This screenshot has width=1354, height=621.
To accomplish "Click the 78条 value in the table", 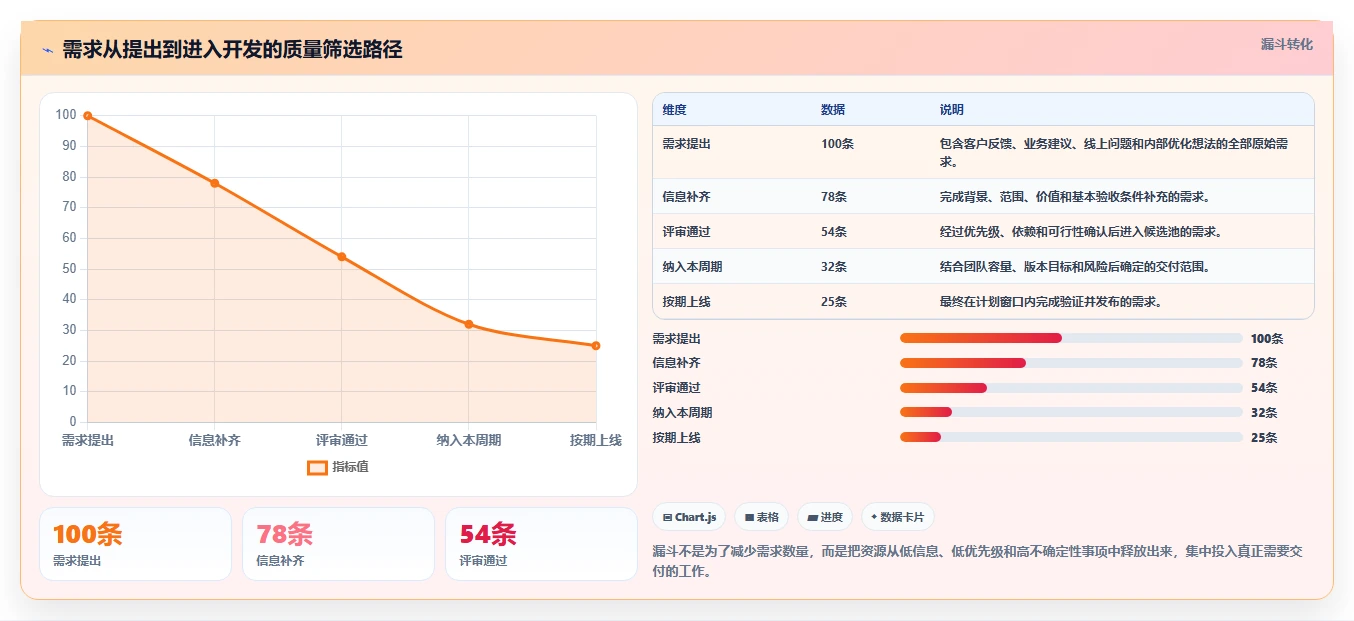I will (x=834, y=197).
